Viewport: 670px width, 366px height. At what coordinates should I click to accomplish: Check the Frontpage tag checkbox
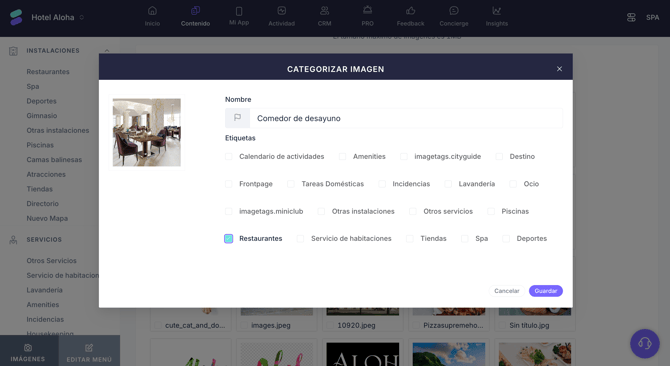229,184
